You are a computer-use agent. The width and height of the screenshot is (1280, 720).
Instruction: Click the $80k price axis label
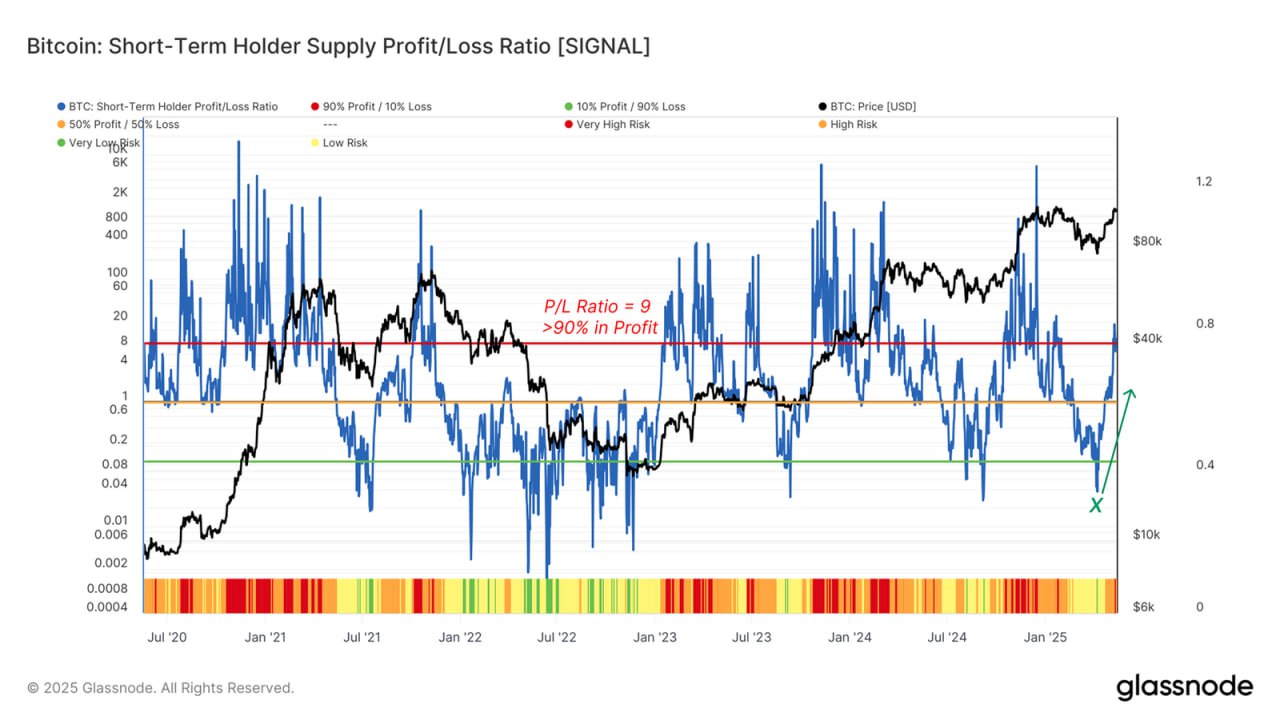pyautogui.click(x=1146, y=242)
